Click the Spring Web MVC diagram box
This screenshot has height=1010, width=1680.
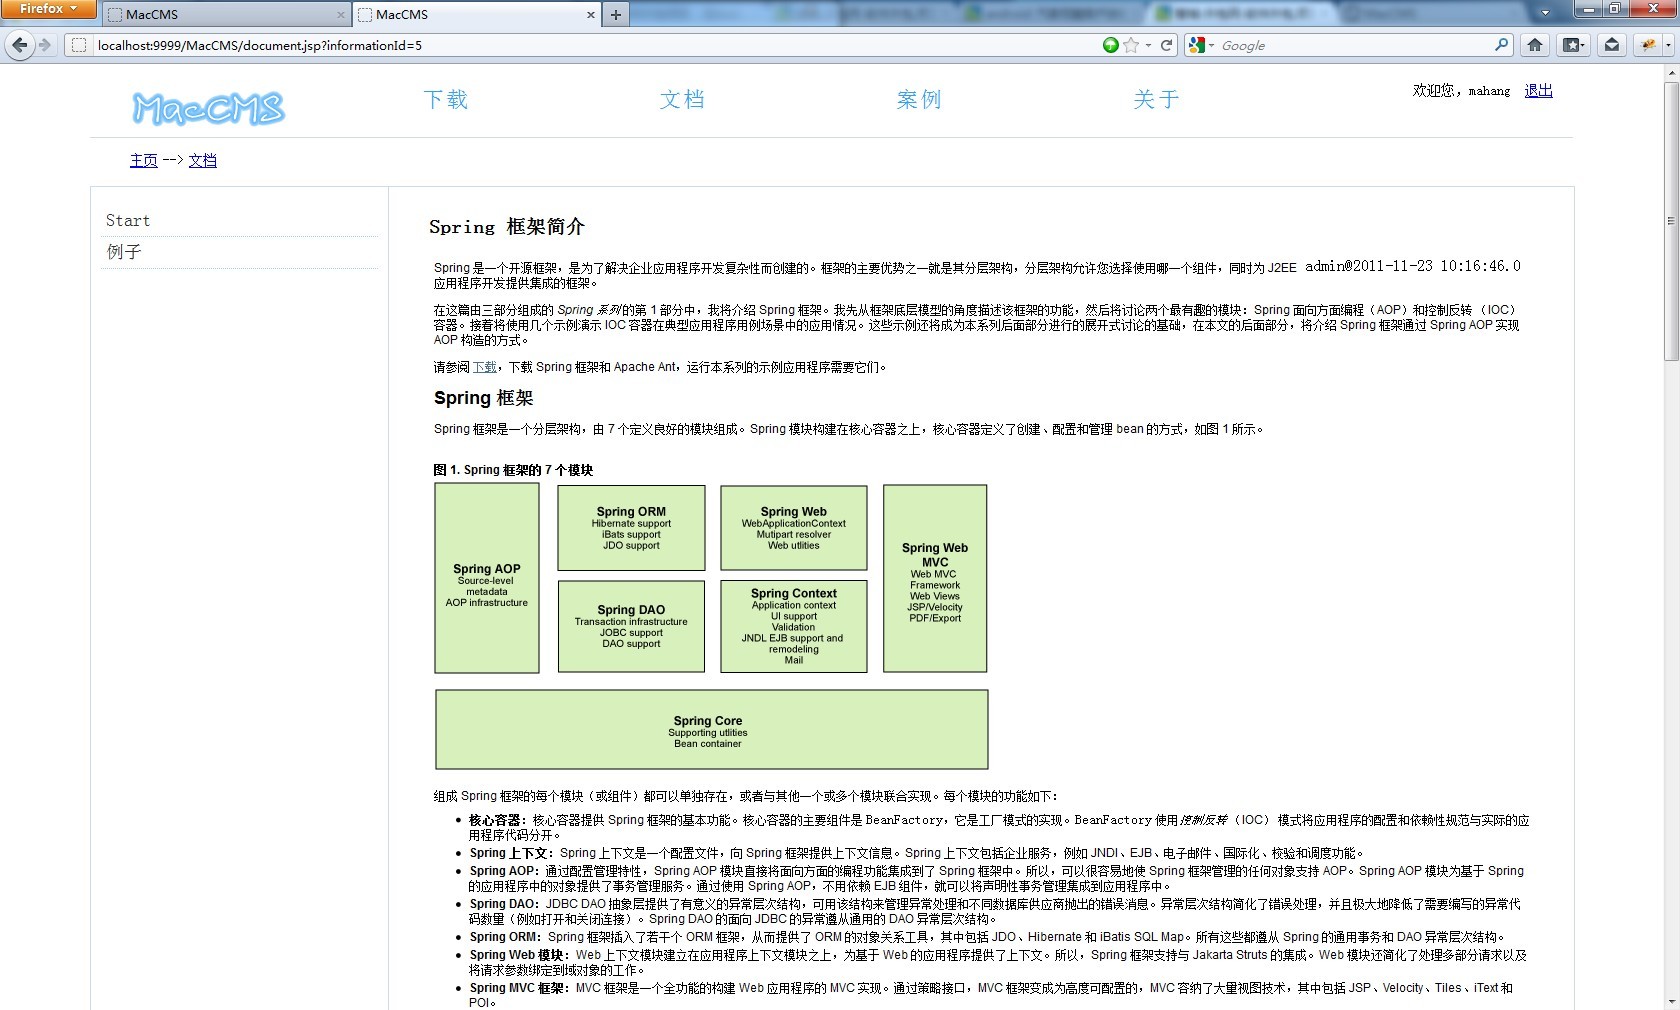tap(935, 578)
